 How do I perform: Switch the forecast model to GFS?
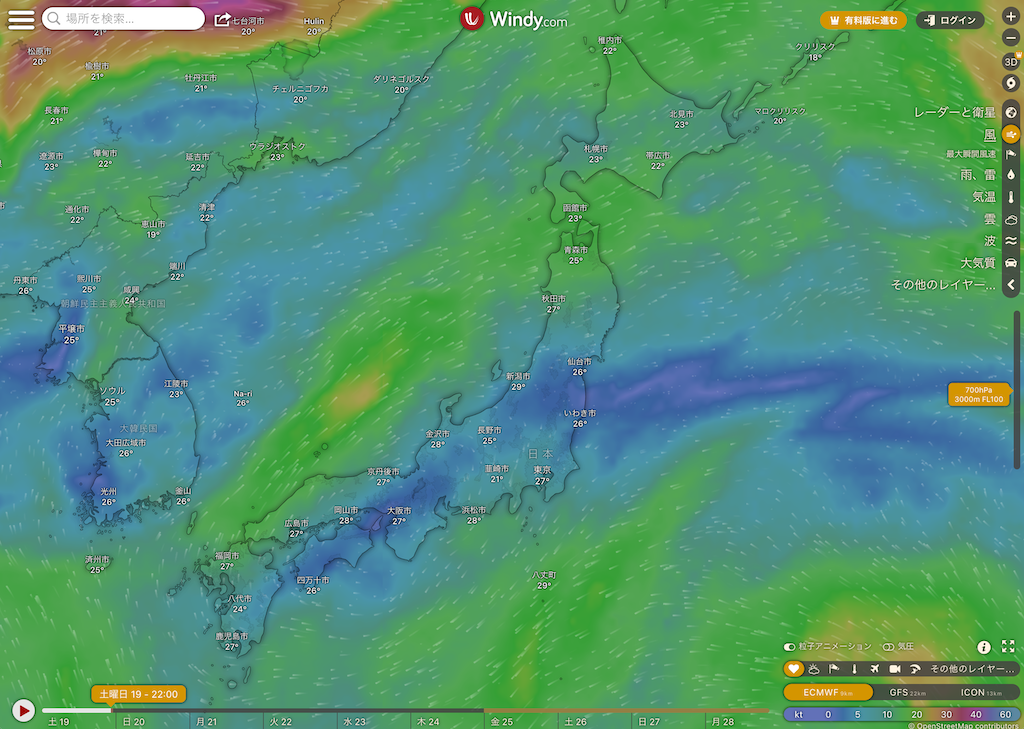[x=906, y=692]
